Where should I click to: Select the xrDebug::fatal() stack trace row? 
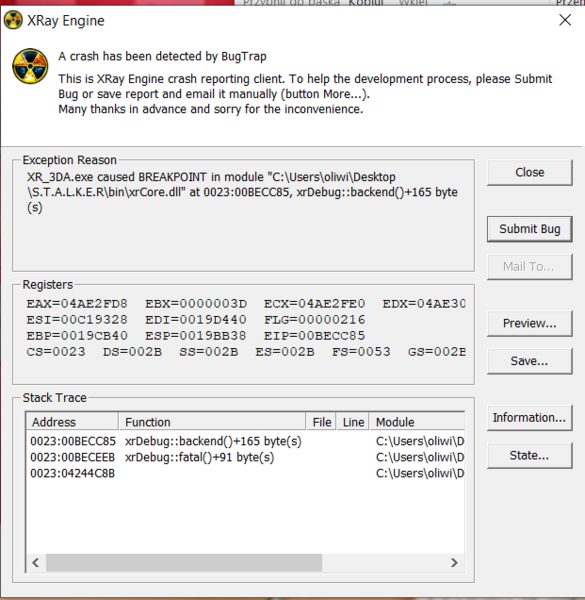(246, 457)
